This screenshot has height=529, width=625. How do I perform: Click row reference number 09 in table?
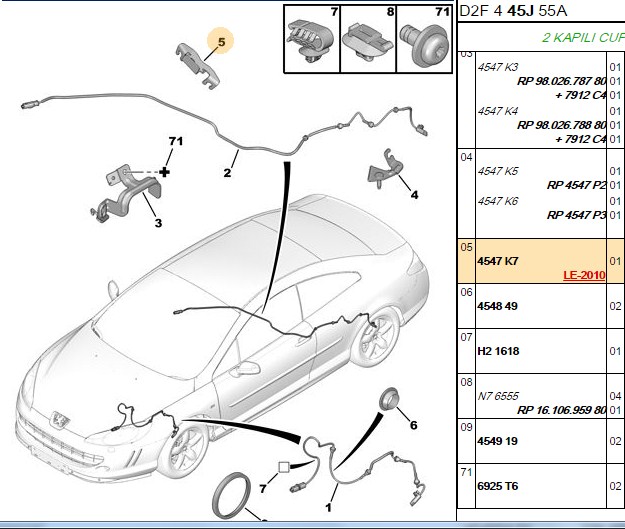[466, 427]
